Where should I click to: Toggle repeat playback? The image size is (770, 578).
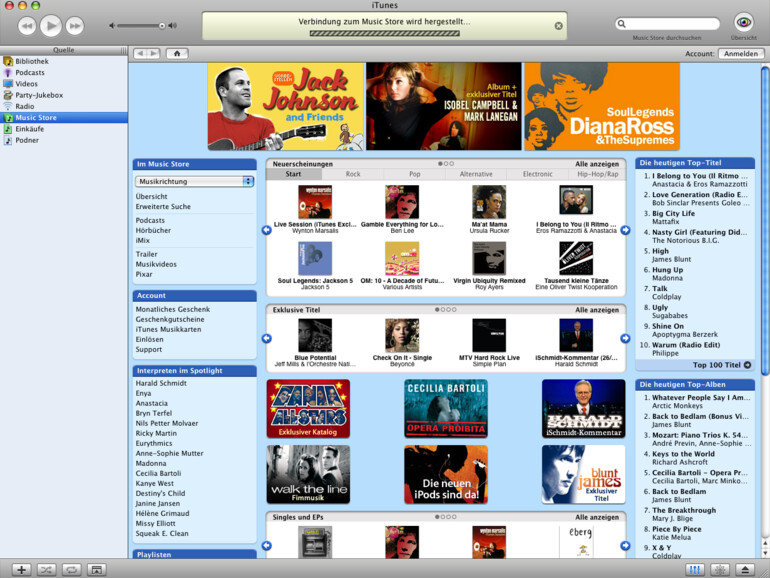click(71, 570)
